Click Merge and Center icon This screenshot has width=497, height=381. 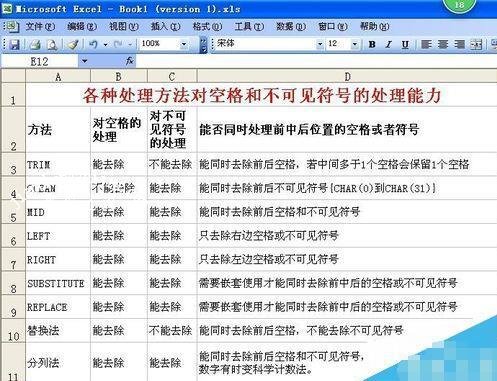[x=476, y=44]
